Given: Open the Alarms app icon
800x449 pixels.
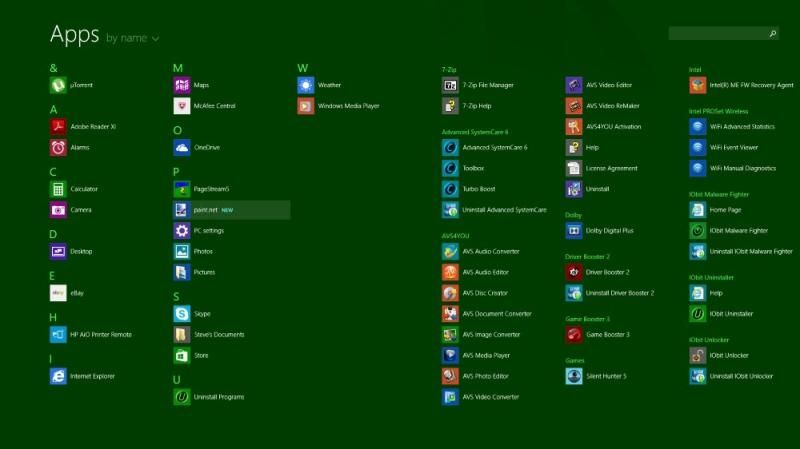Looking at the screenshot, I should [58, 147].
